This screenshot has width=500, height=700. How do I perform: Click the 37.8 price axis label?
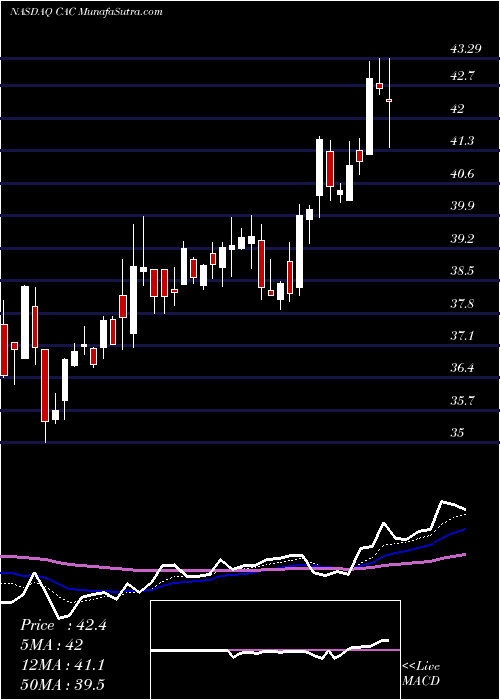pos(462,304)
